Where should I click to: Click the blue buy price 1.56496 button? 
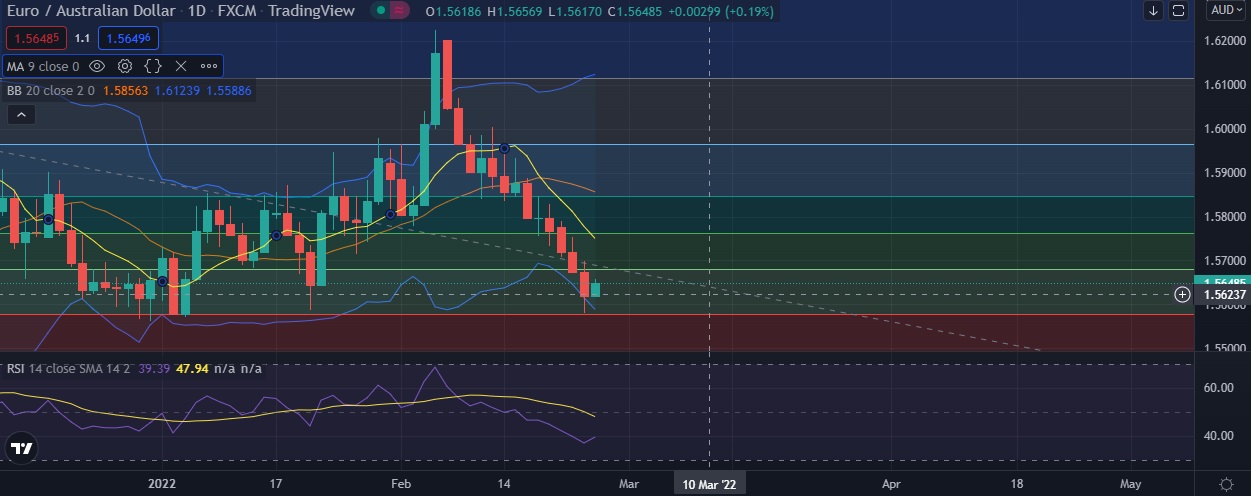click(x=128, y=38)
